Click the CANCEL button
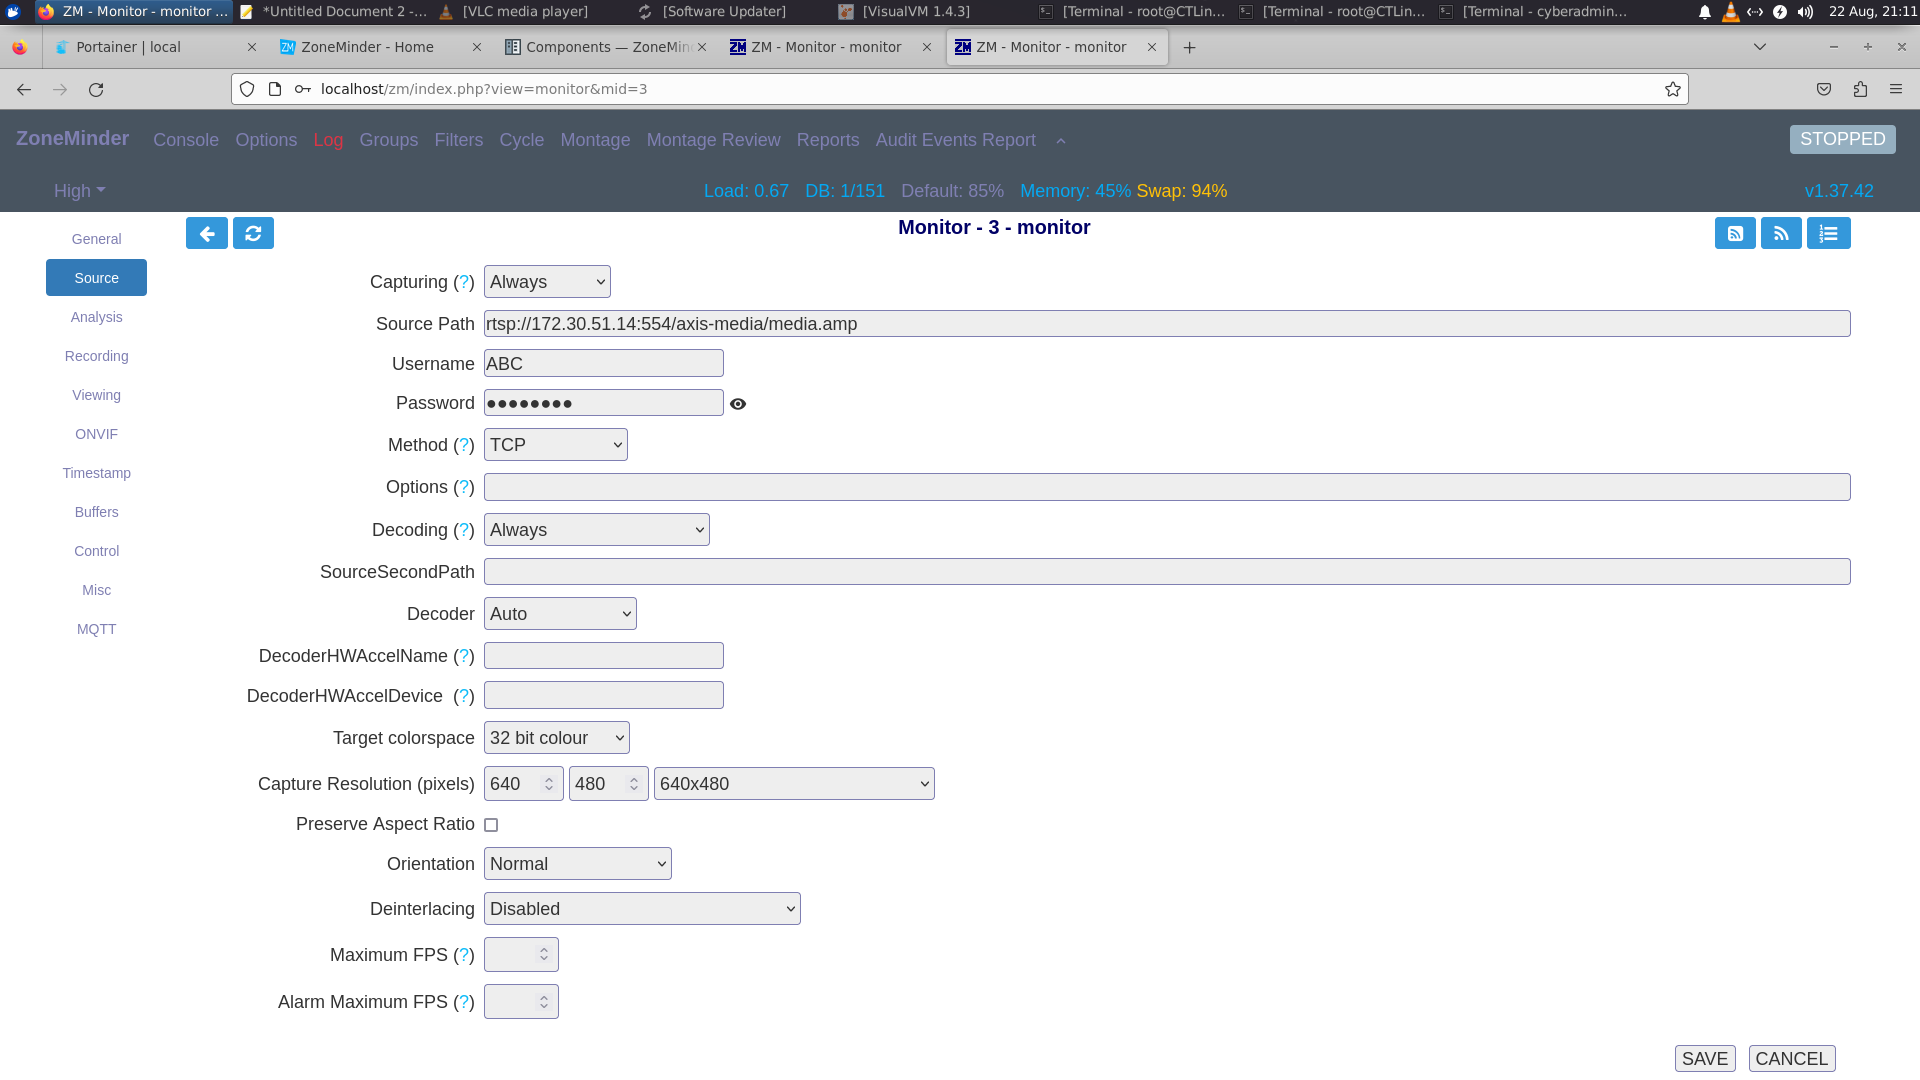The height and width of the screenshot is (1080, 1920). click(x=1791, y=1059)
